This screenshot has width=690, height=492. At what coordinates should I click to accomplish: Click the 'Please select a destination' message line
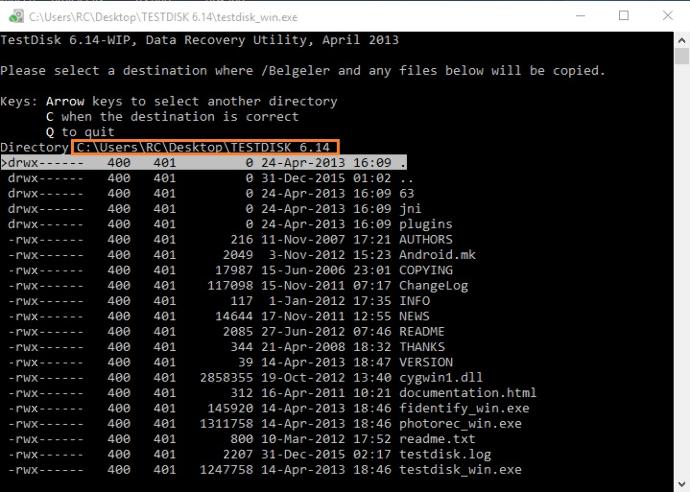(303, 71)
